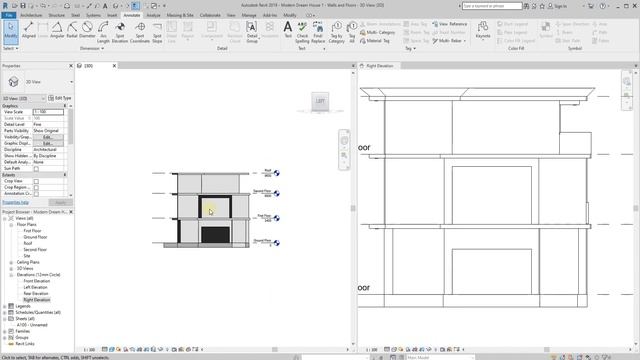Open the 3D View type selector dropdown
Viewport: 640px width, 360px height.
coord(71,82)
